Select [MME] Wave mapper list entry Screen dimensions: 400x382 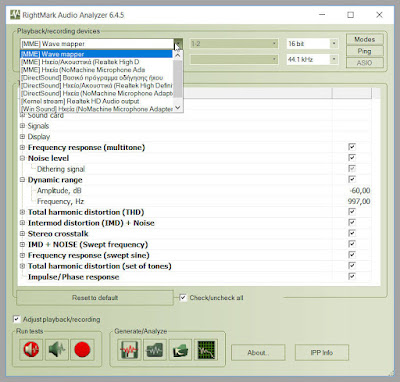click(96, 54)
